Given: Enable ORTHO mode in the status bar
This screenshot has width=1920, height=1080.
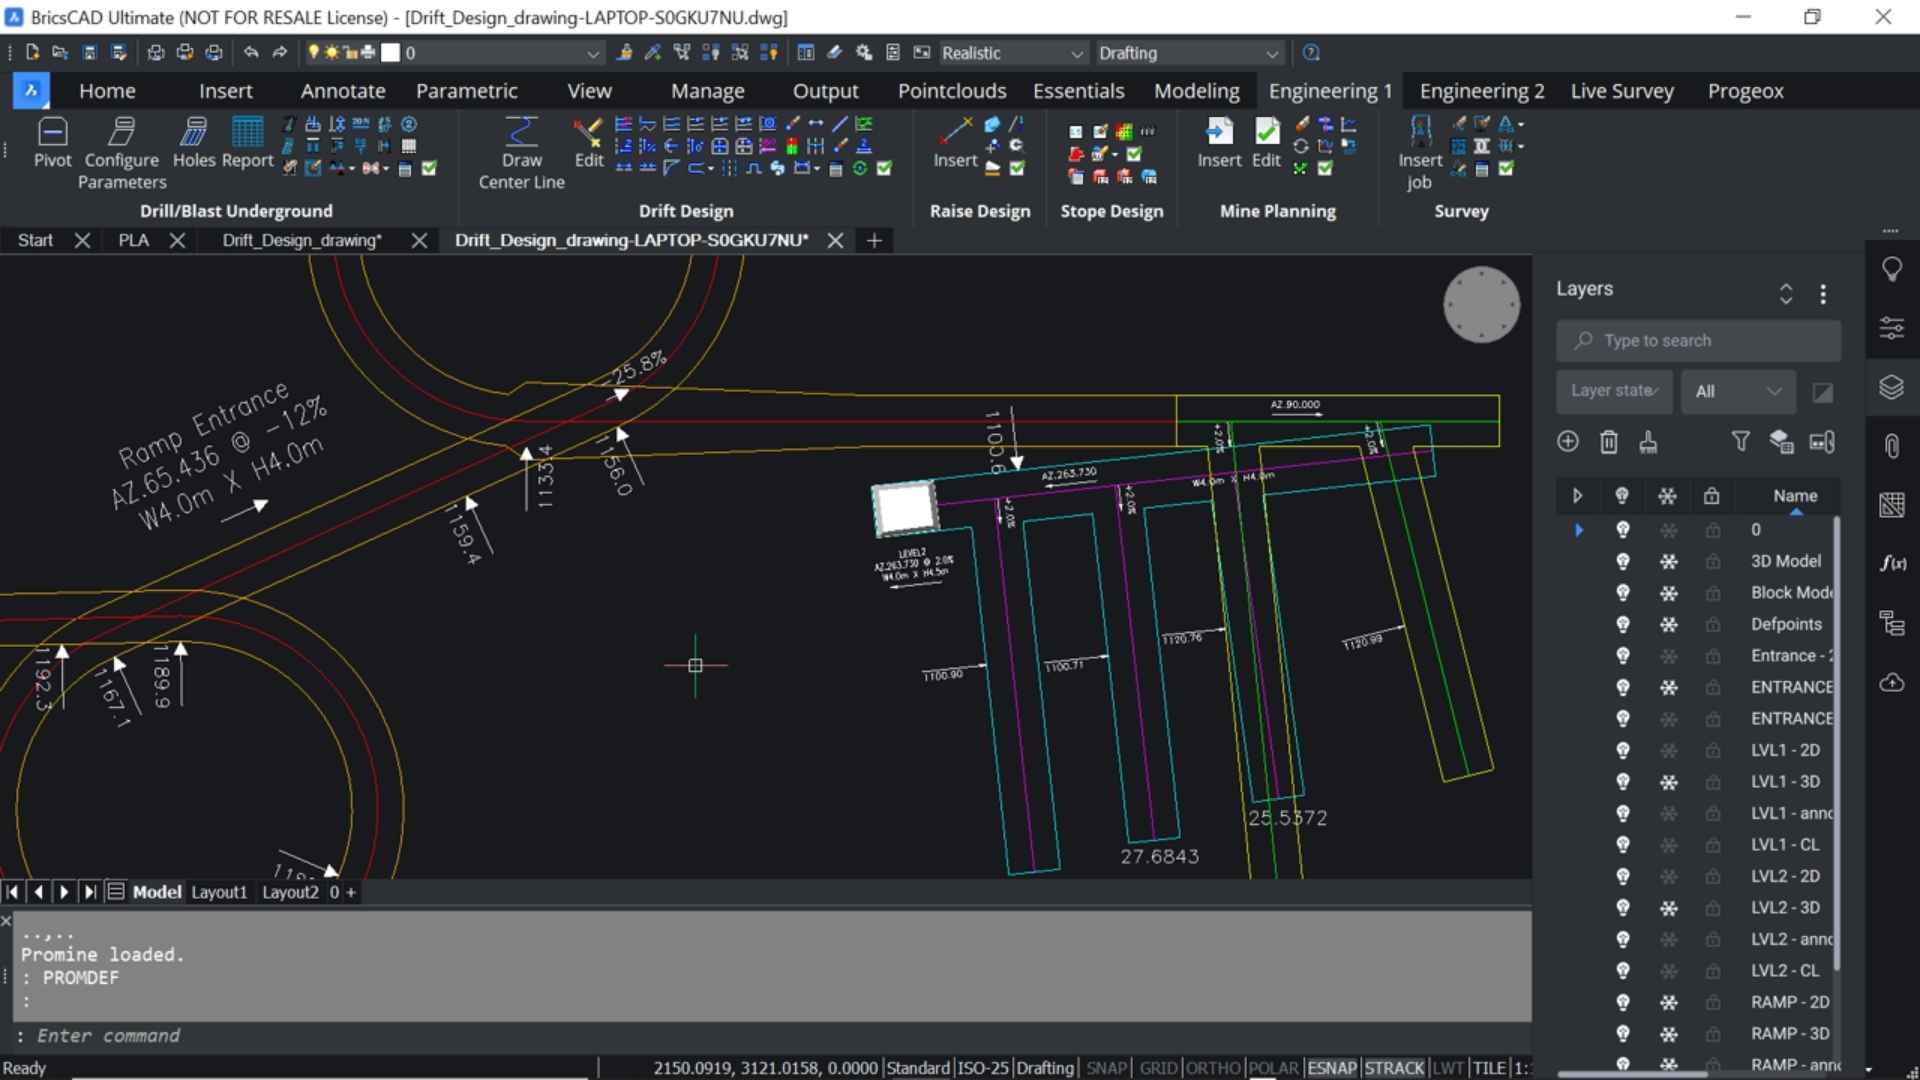Looking at the screenshot, I should pyautogui.click(x=1214, y=1067).
